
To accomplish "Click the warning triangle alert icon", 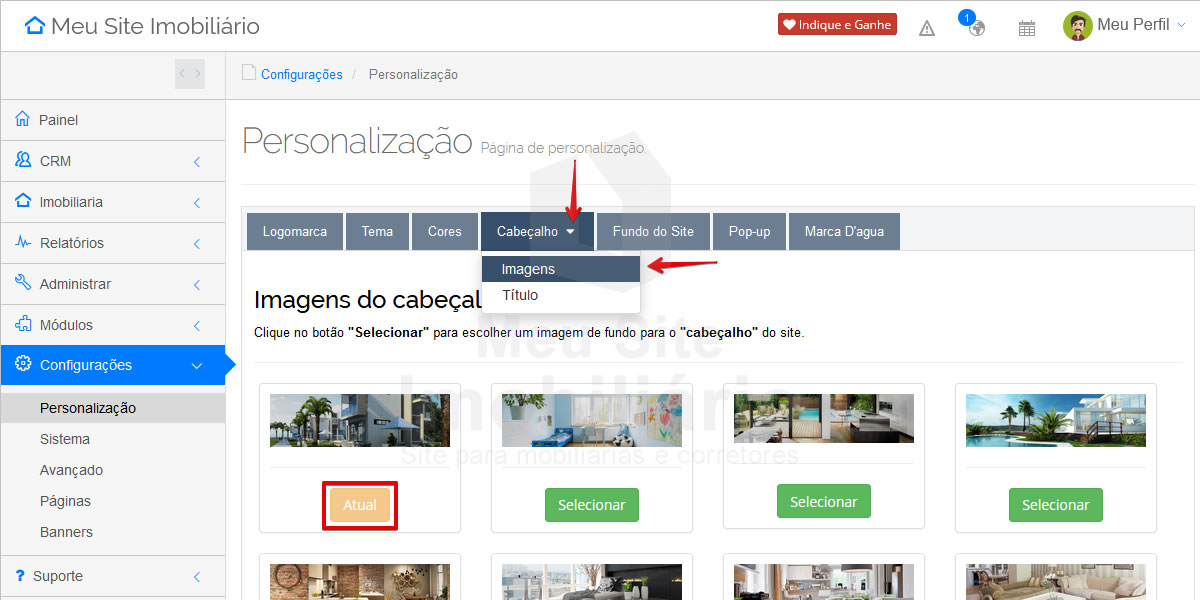I will [927, 28].
